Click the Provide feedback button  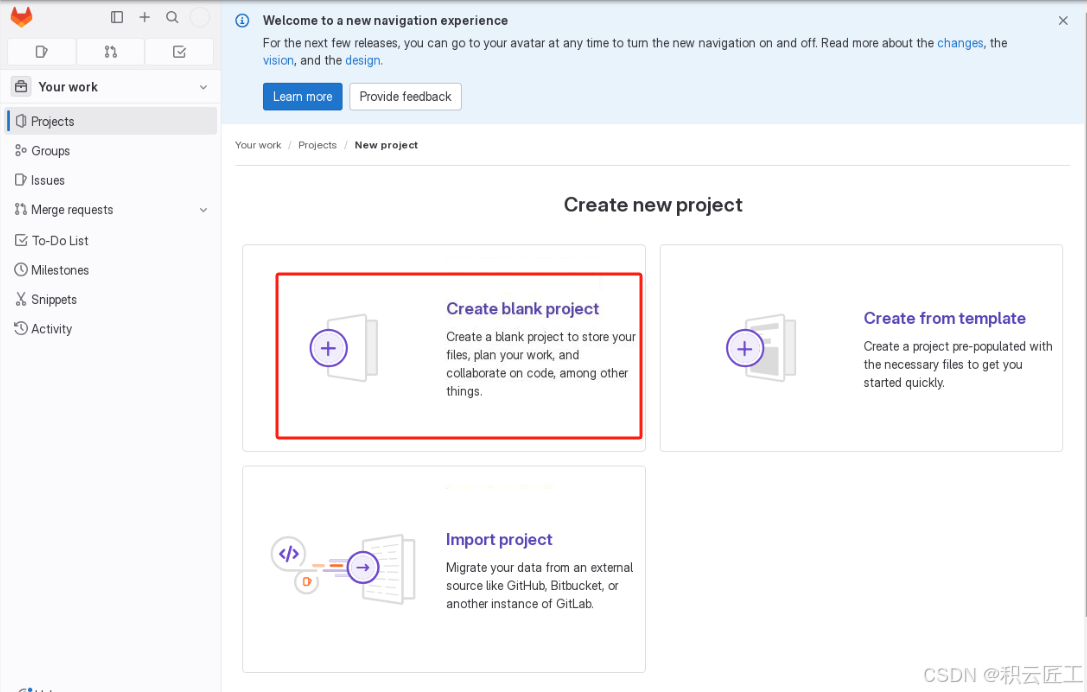[406, 96]
